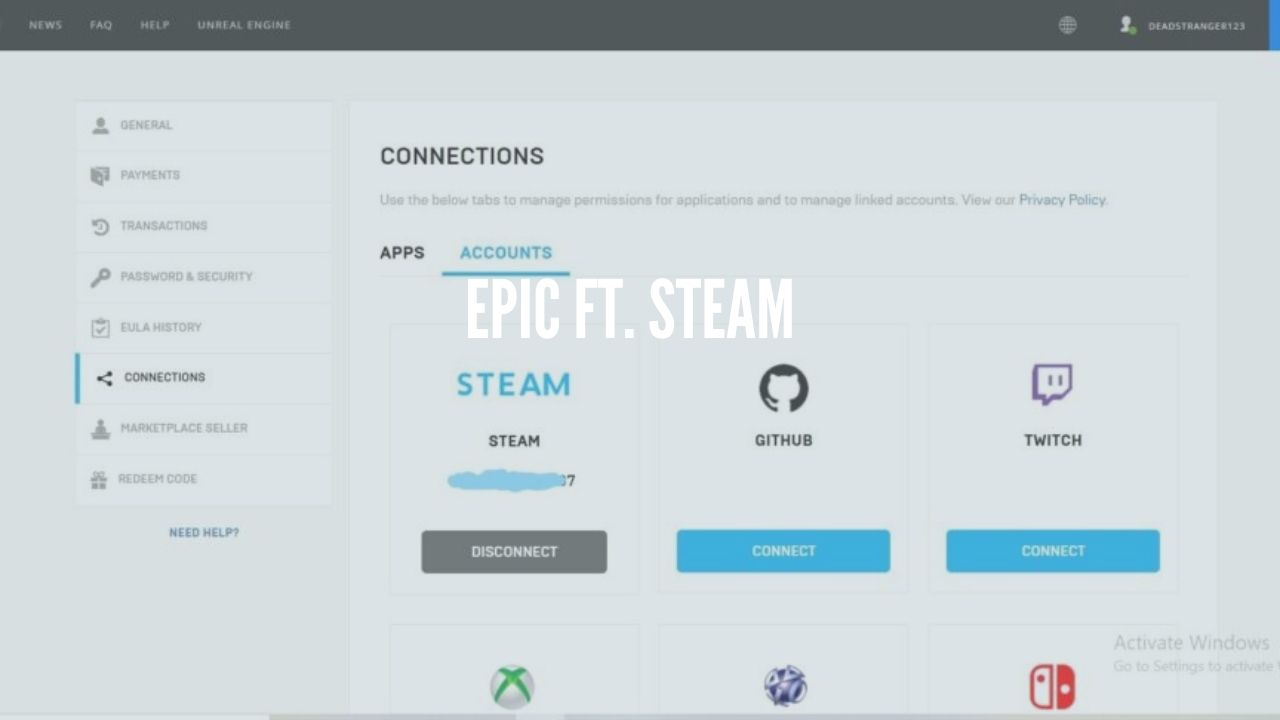Screen dimensions: 1280x720
Task: Disconnect the Steam account
Action: coord(514,552)
